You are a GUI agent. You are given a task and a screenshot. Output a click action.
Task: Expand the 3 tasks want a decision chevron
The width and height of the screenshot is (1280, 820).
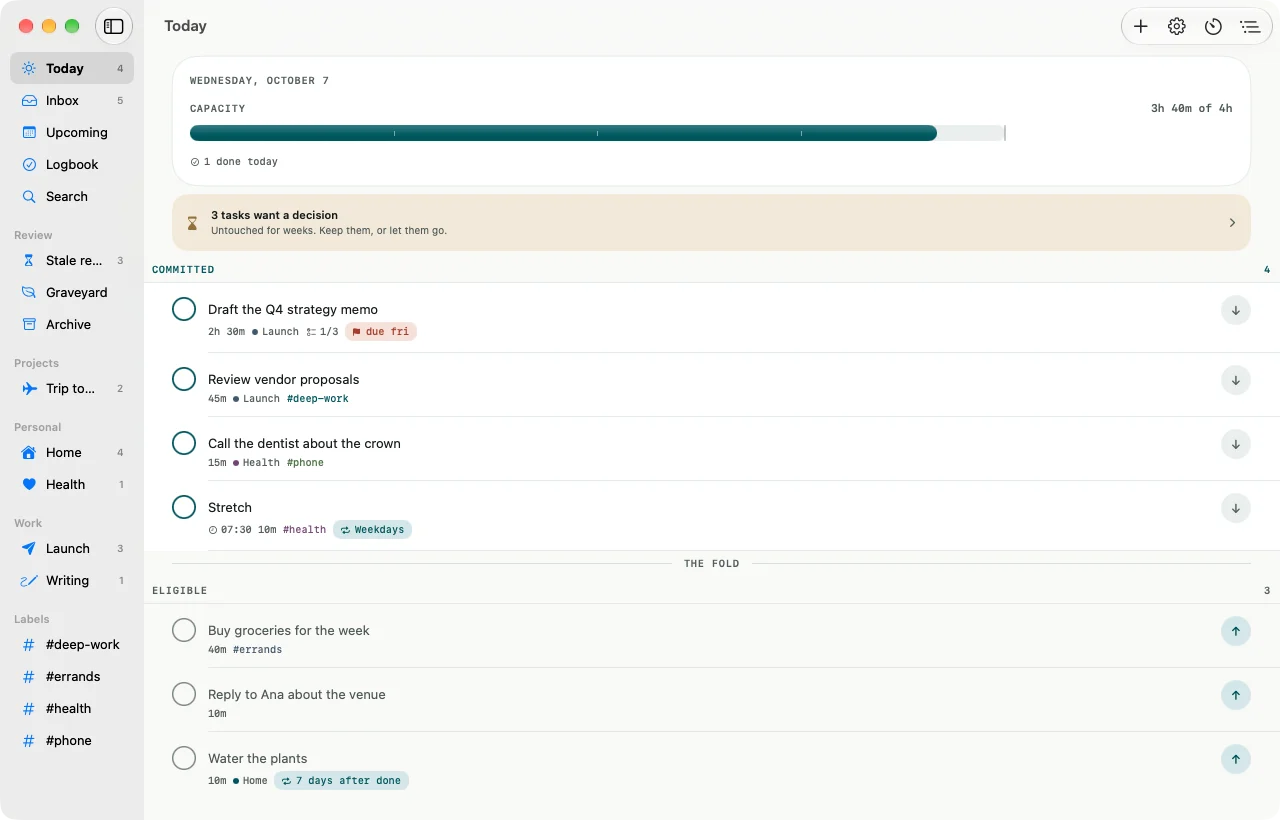pyautogui.click(x=1232, y=223)
